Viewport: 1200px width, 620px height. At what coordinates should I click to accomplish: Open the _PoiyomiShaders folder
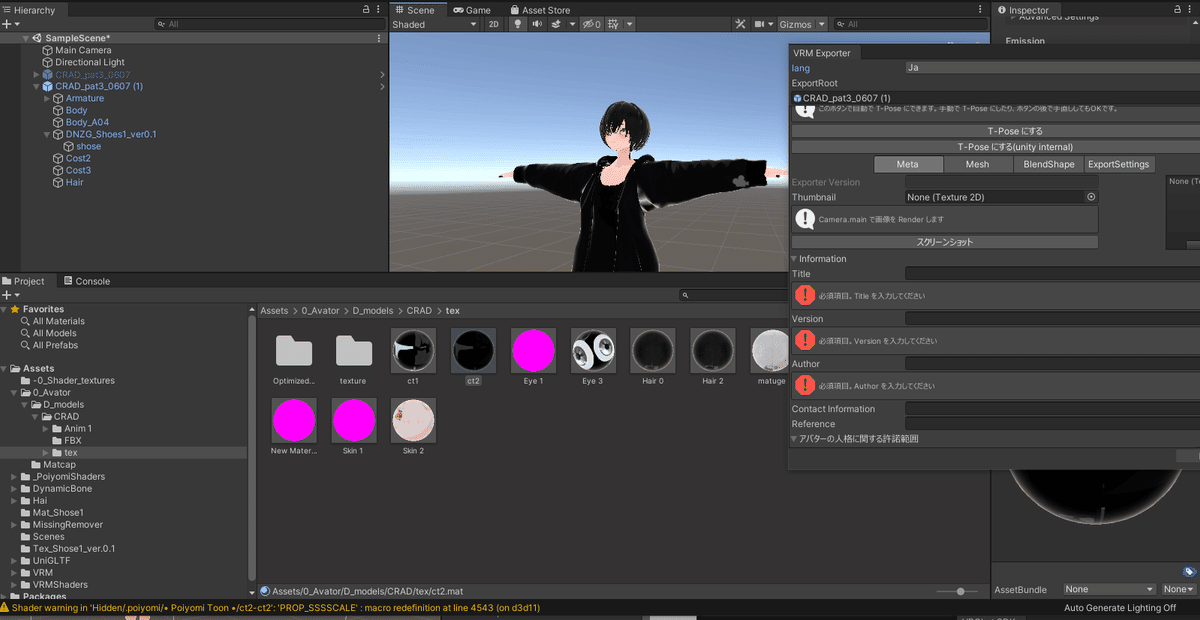pyautogui.click(x=69, y=476)
